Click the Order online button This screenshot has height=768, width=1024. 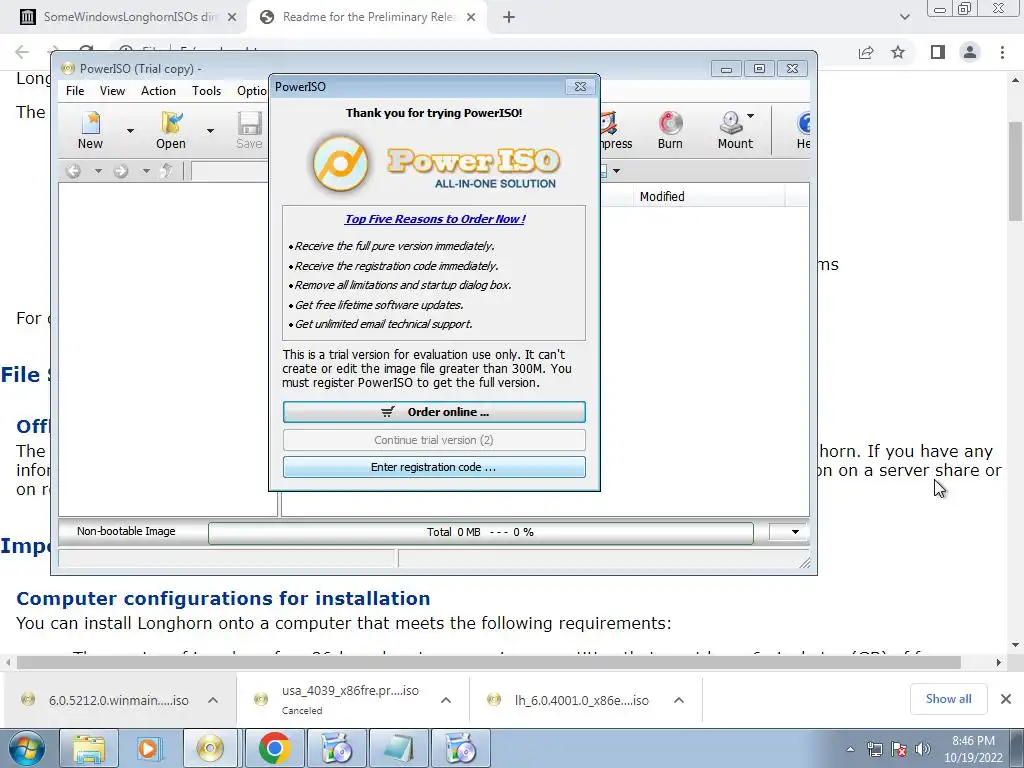[x=434, y=412]
